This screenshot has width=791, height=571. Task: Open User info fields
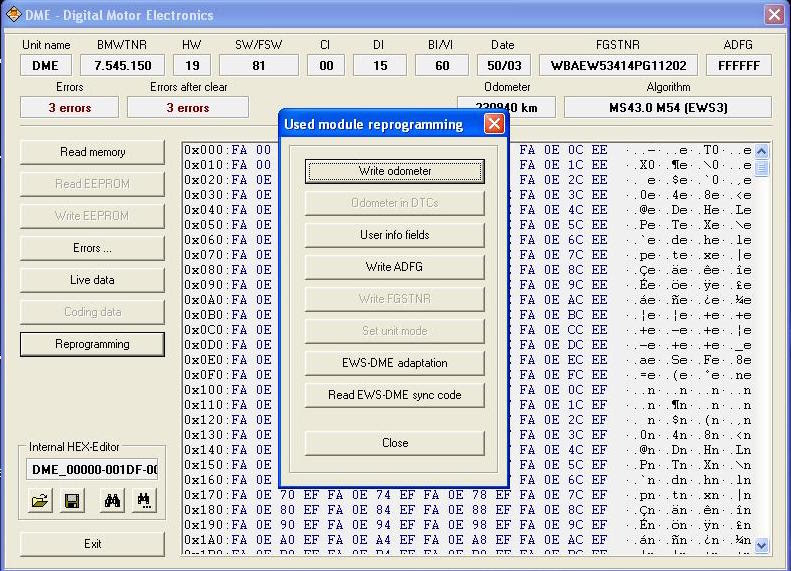point(394,235)
